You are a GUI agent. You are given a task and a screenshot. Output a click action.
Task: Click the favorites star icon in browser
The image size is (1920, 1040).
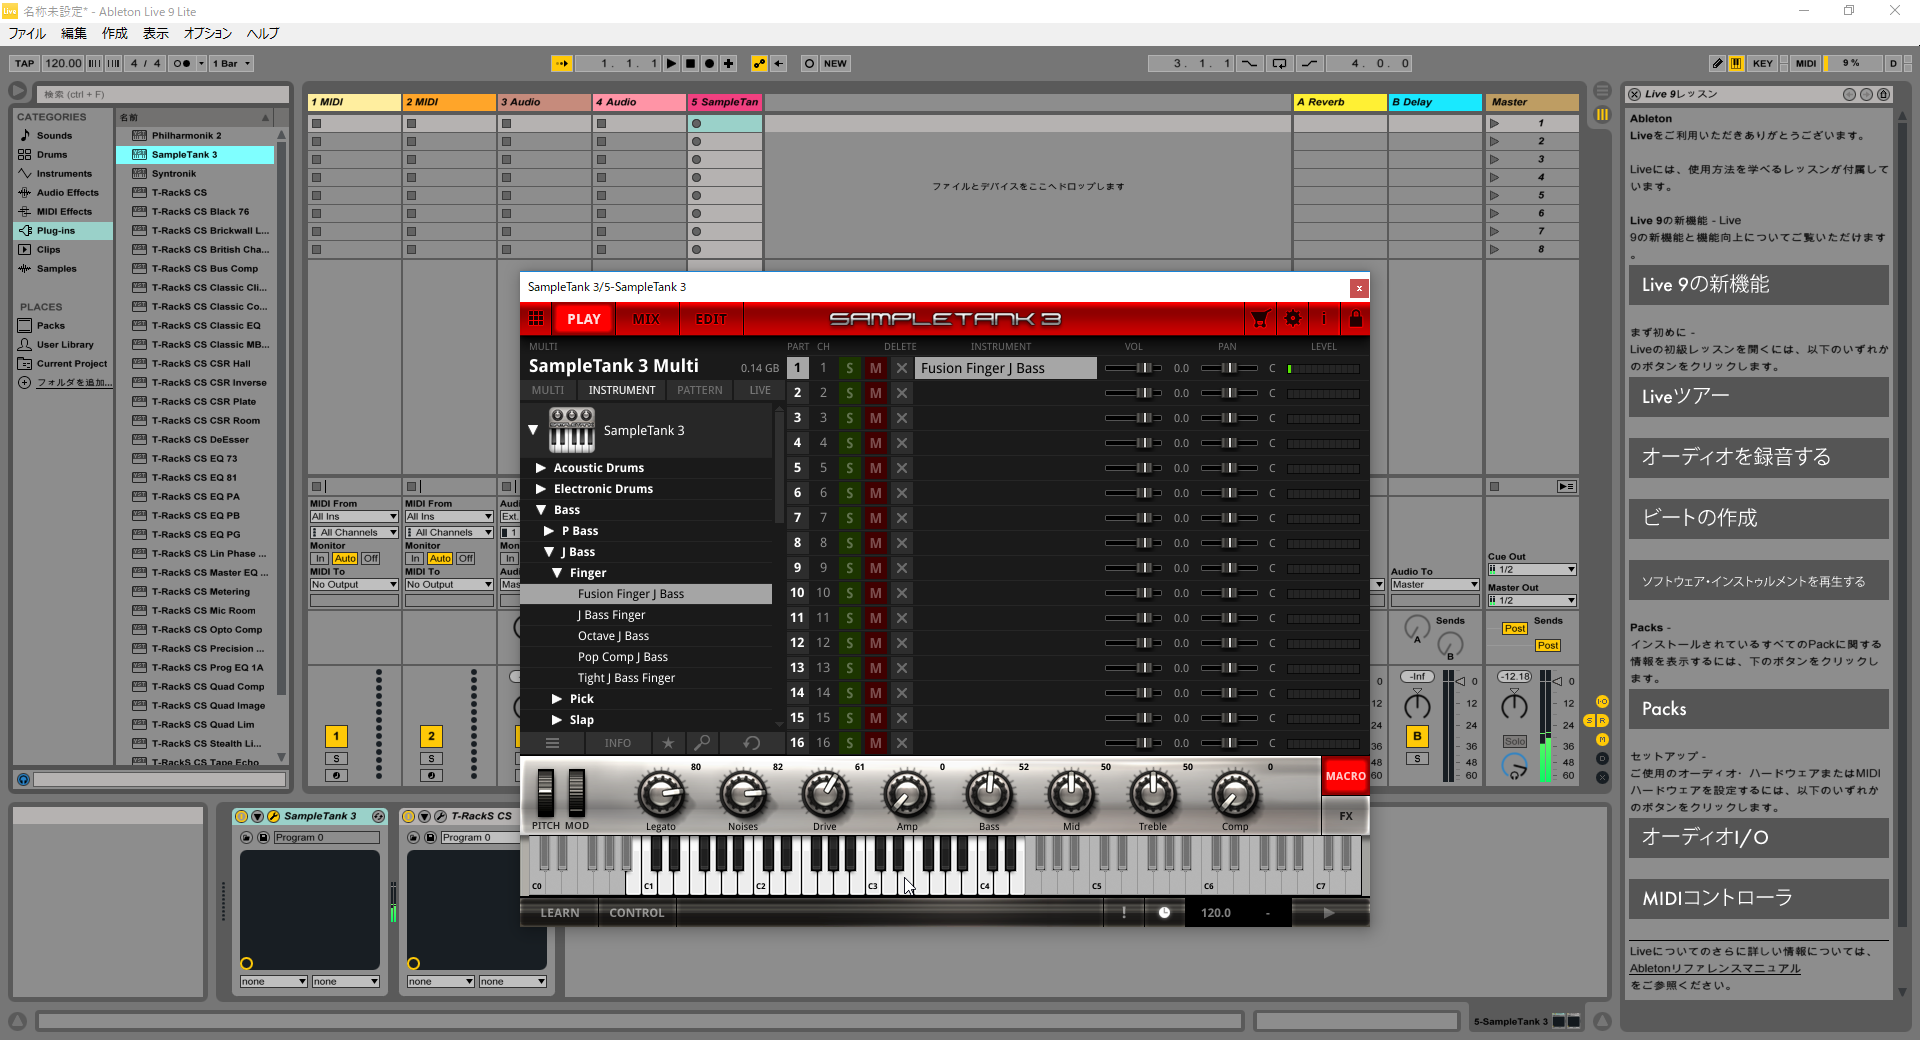(x=668, y=743)
